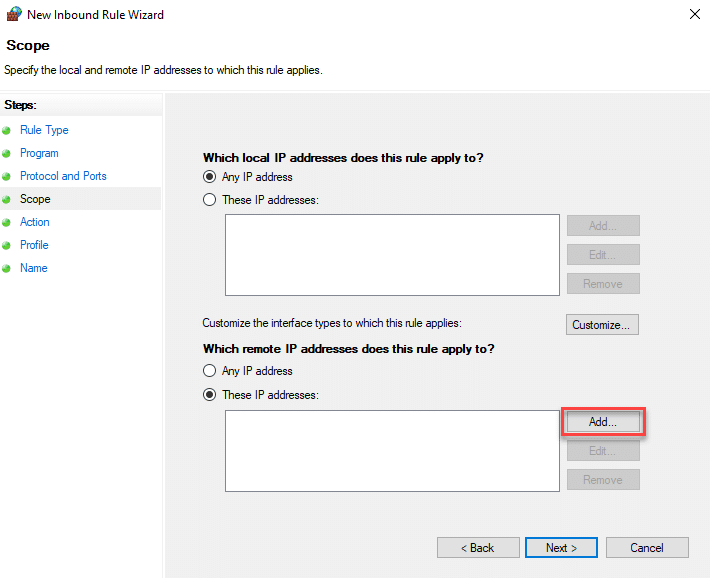Choose remote 'Any IP address' radio option

(210, 371)
